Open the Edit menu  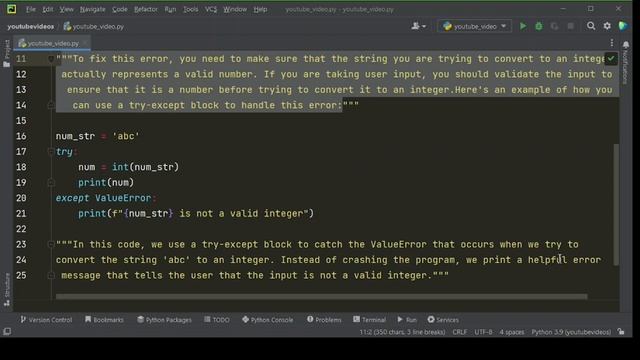pos(47,9)
